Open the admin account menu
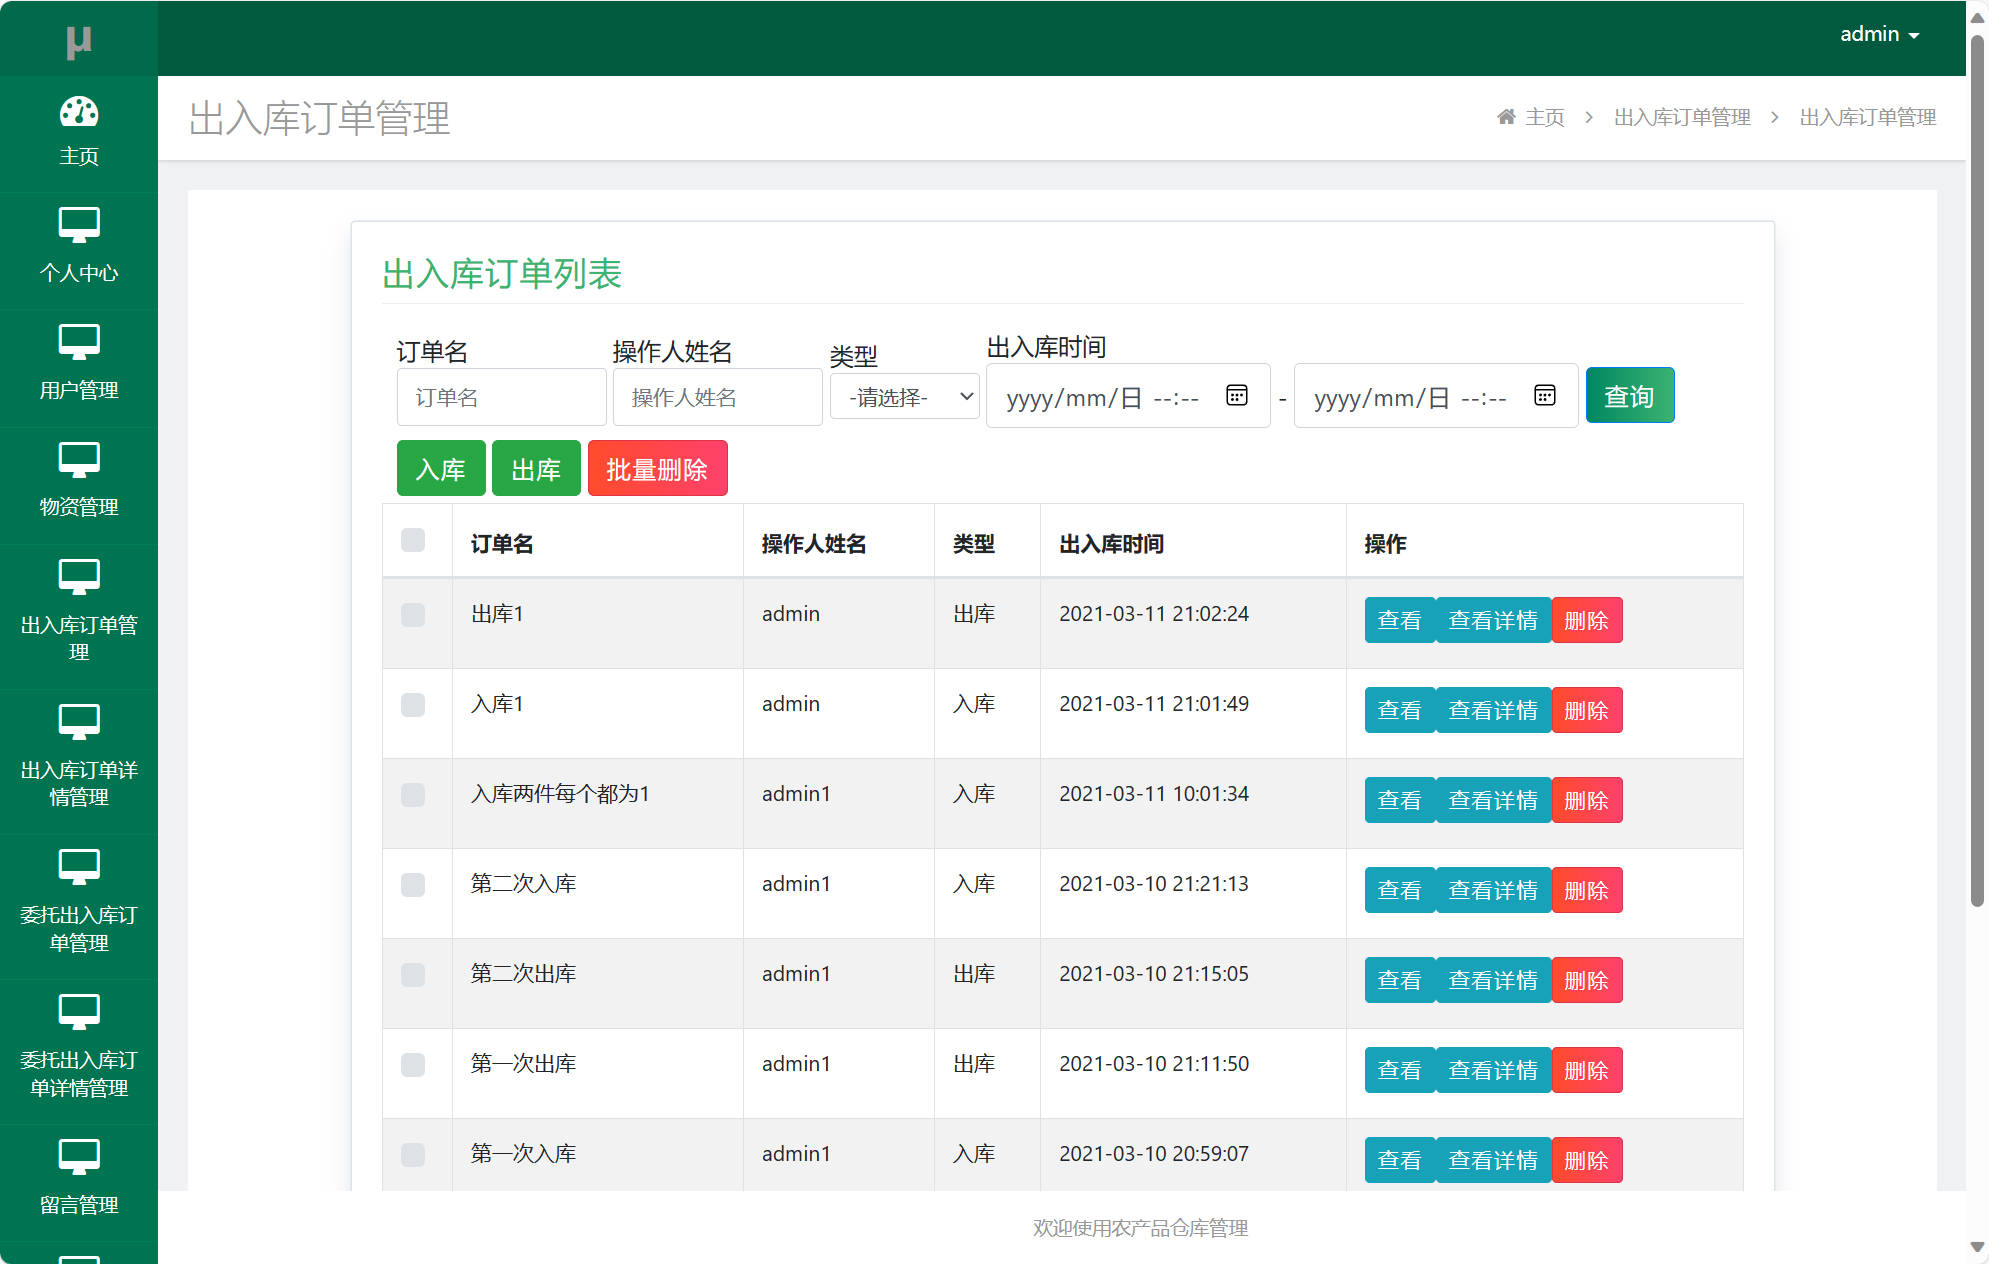Viewport: 1989px width, 1264px height. 1879,33
